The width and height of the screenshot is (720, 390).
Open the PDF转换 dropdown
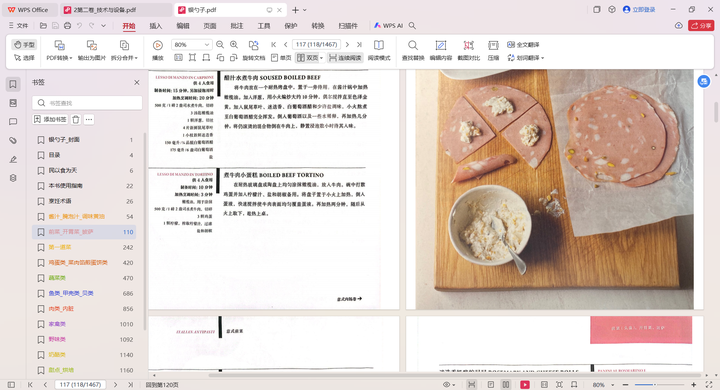59,58
